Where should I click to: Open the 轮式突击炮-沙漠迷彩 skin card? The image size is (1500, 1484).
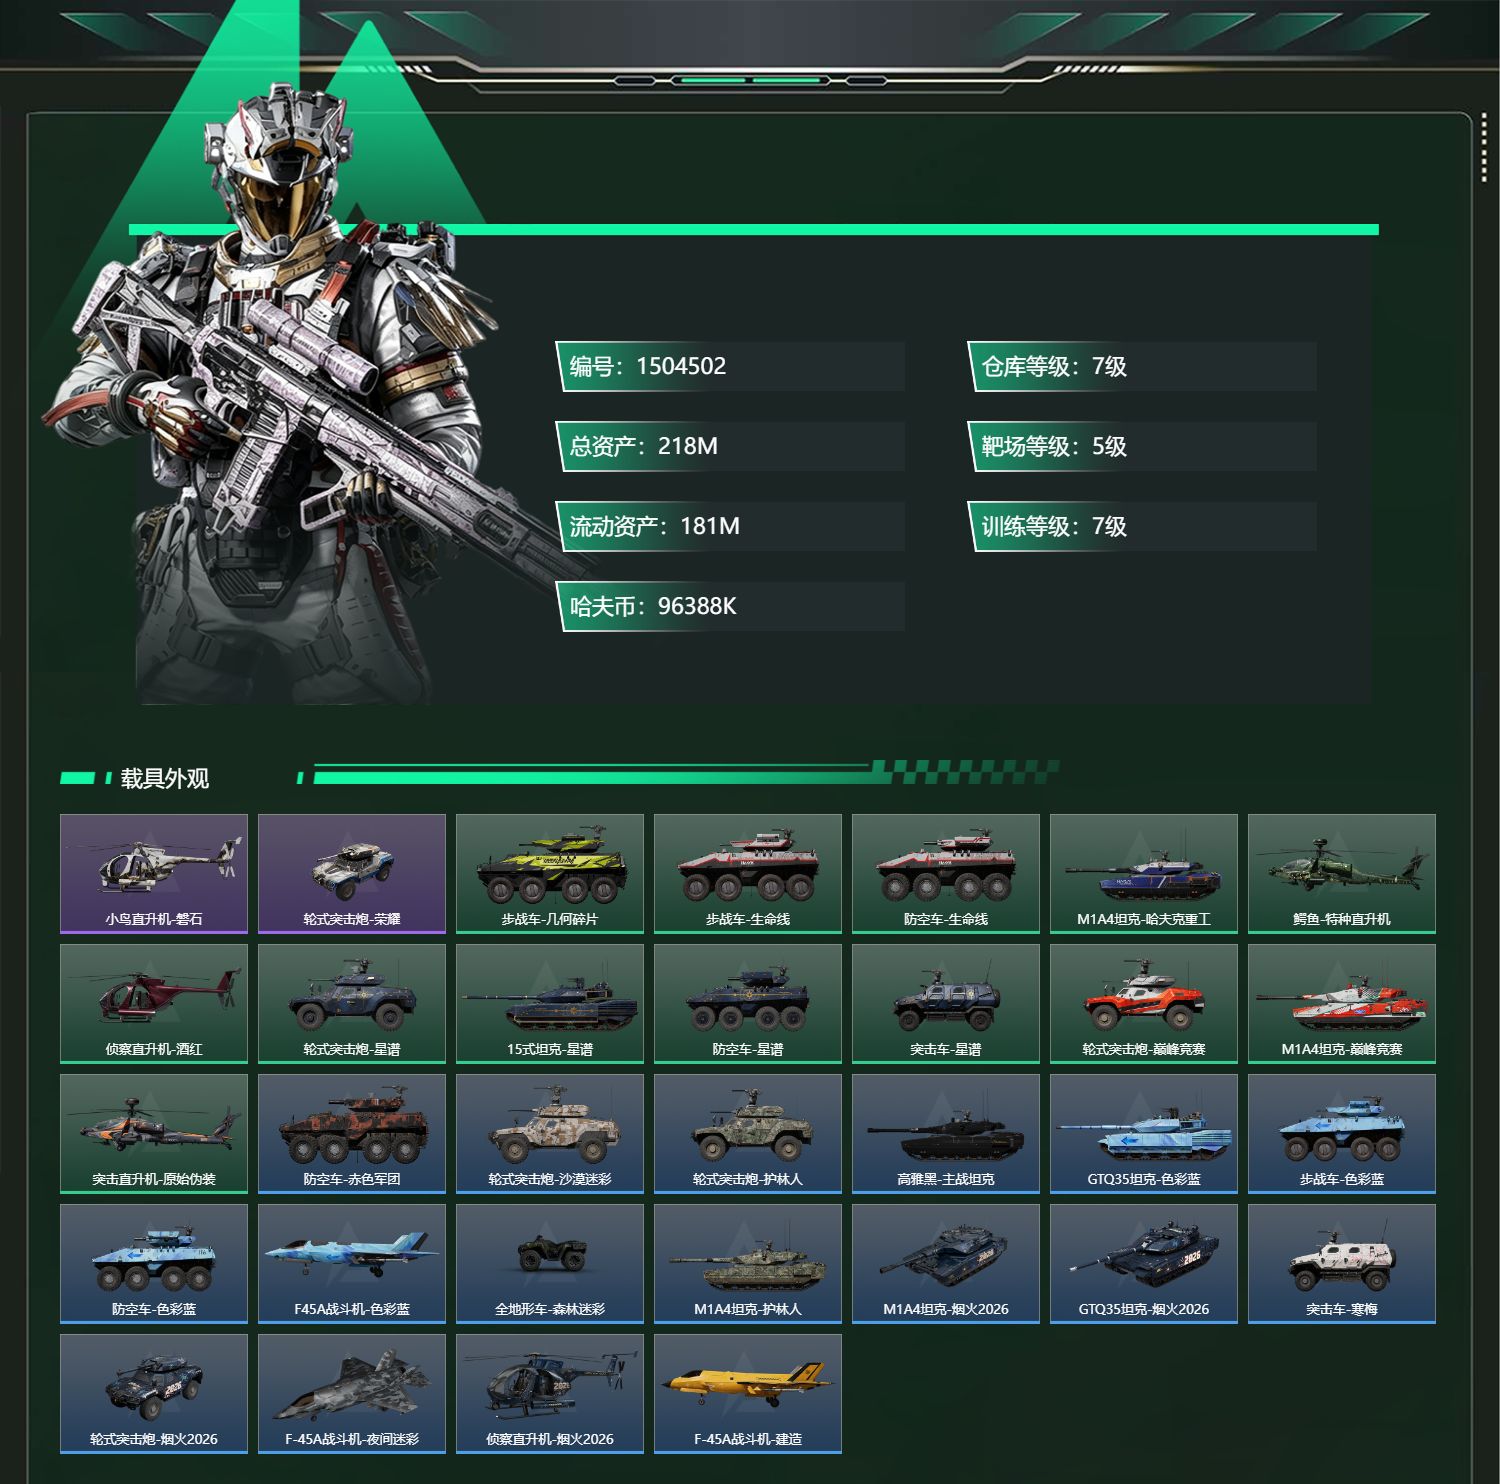(550, 1134)
